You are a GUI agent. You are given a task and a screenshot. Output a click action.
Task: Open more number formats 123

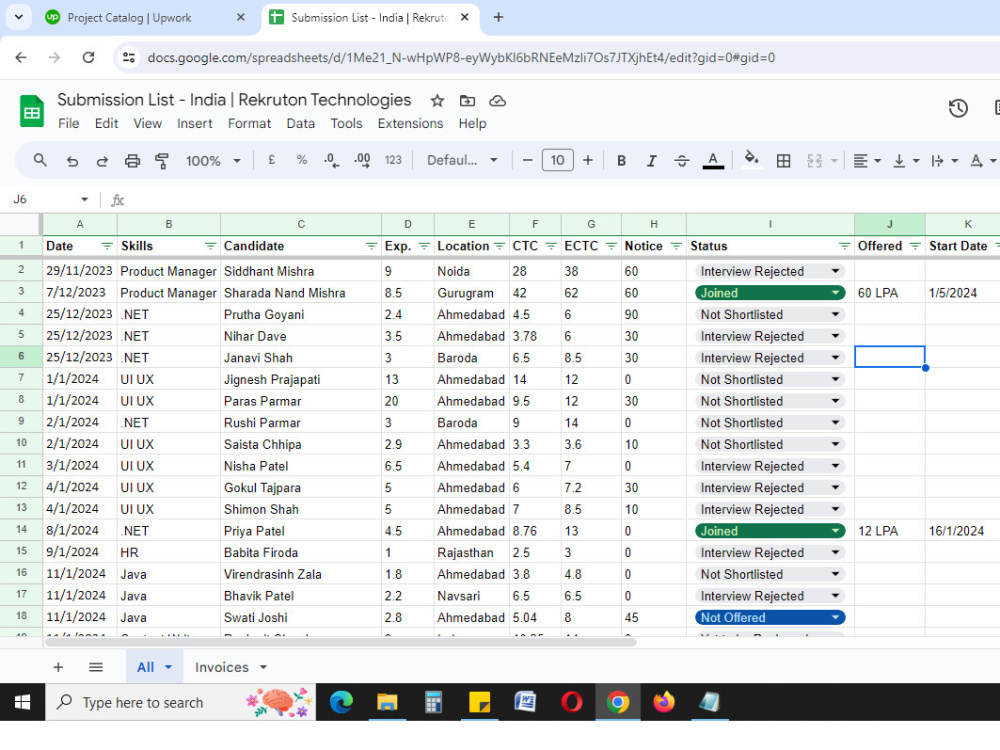point(393,160)
